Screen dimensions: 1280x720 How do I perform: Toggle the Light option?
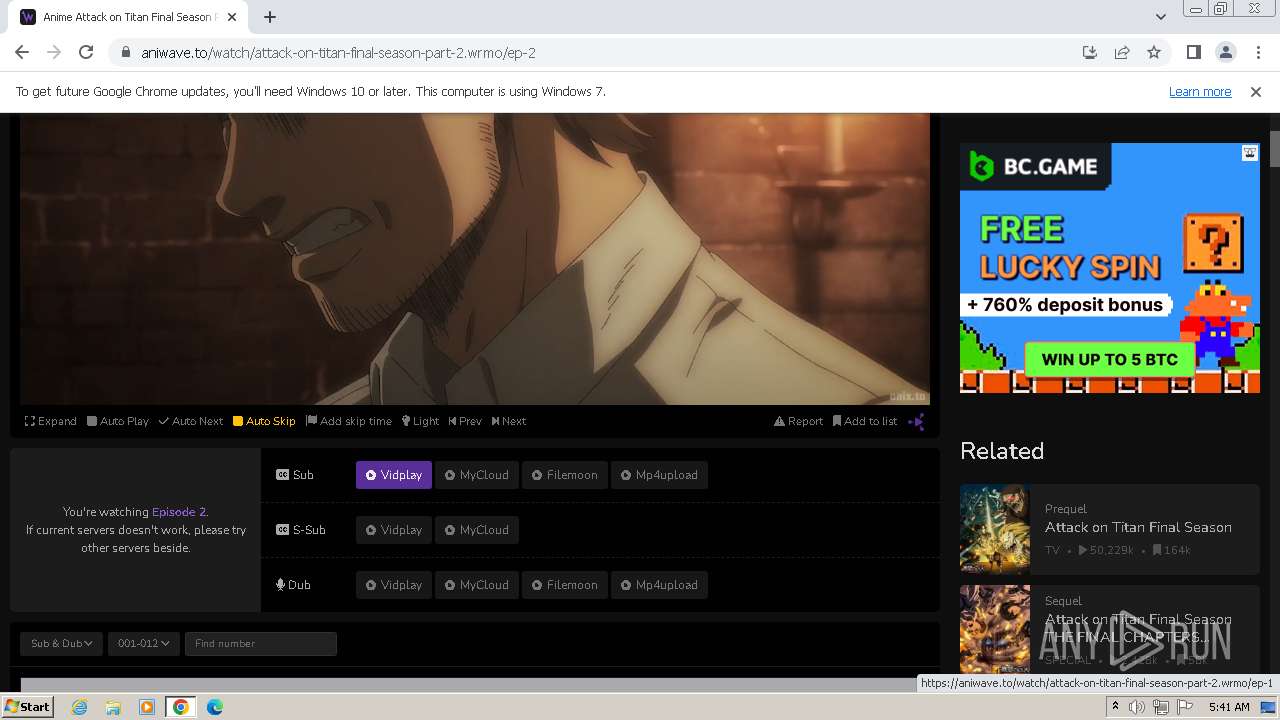pos(421,421)
